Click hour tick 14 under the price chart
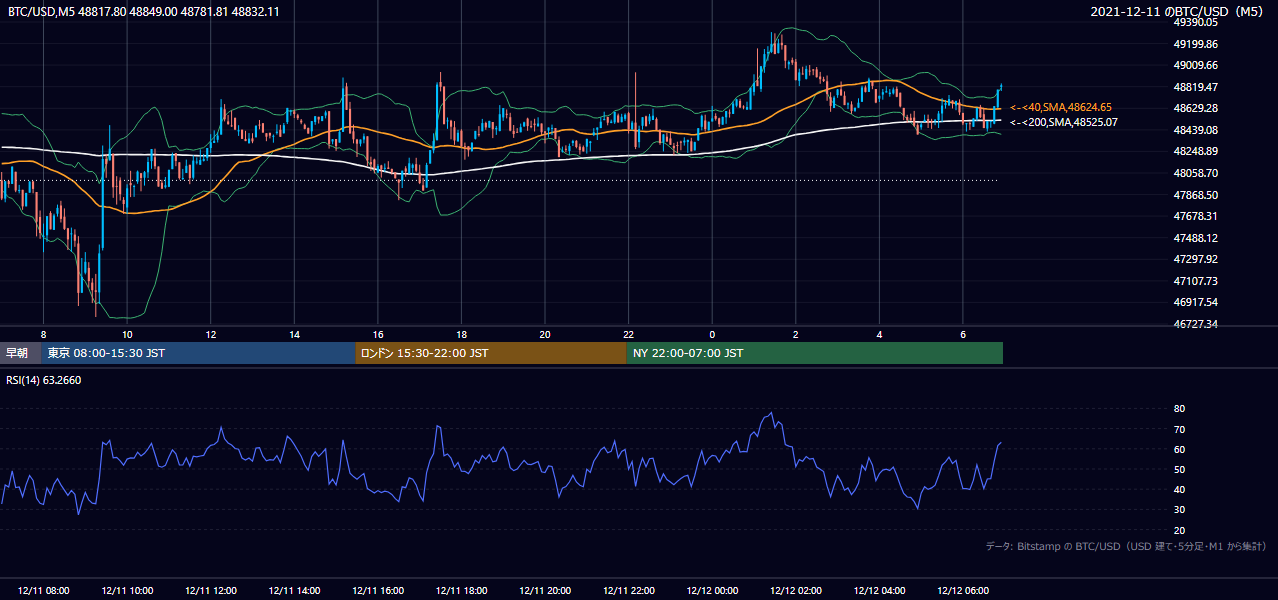 (x=294, y=334)
